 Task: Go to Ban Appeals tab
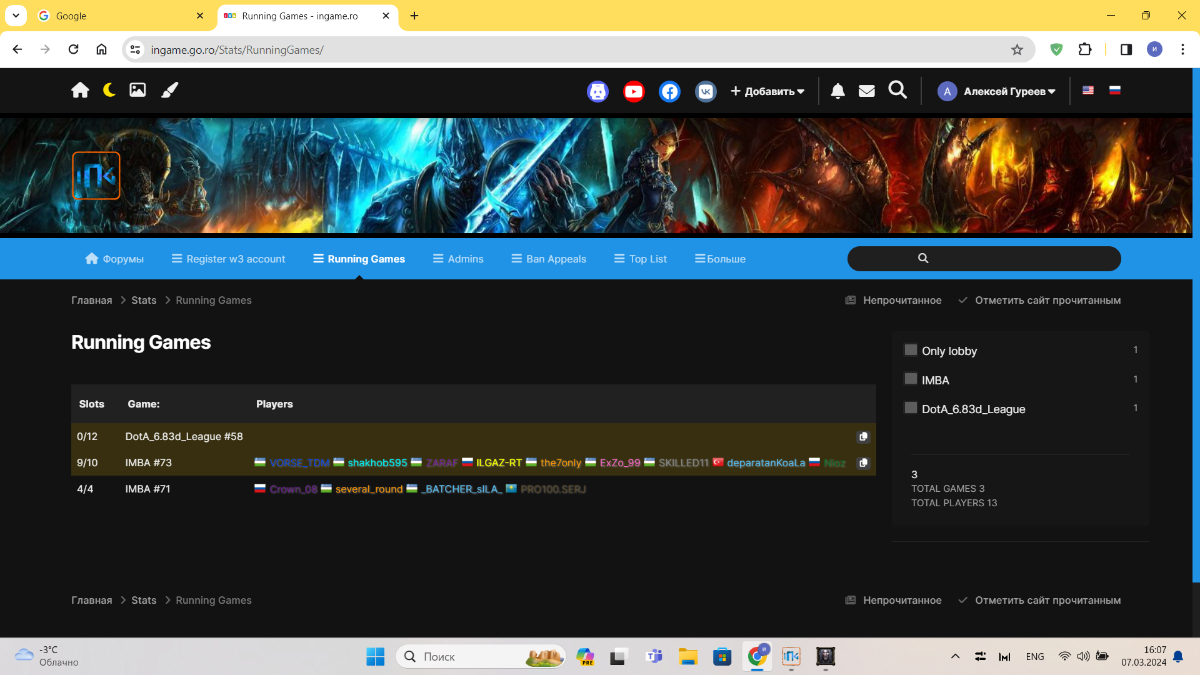point(548,259)
